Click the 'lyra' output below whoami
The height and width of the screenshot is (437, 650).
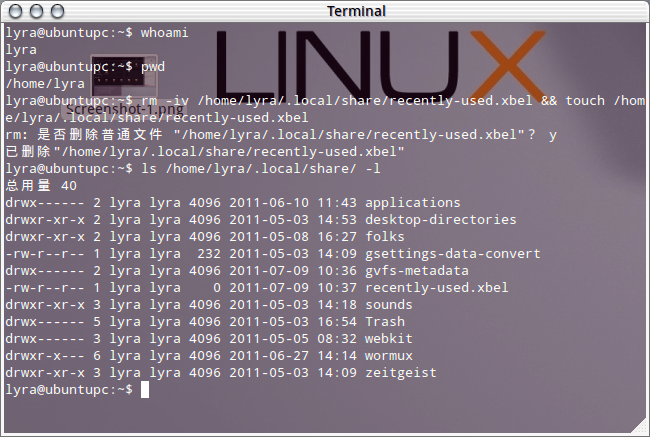click(x=21, y=50)
